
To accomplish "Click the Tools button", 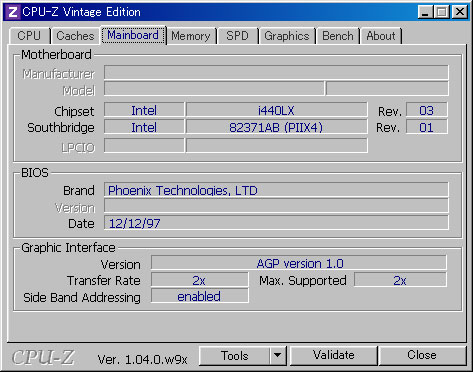I will point(234,356).
